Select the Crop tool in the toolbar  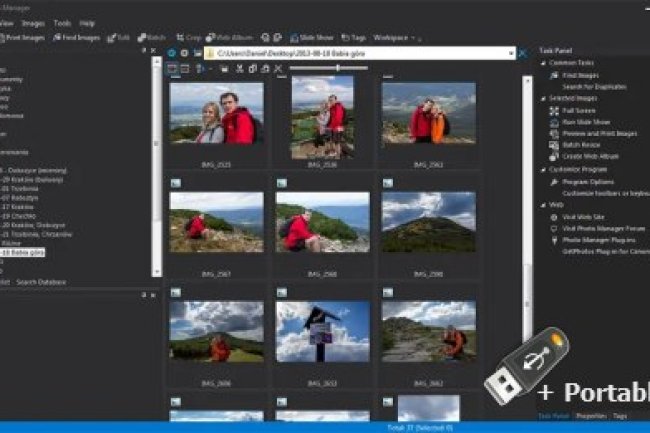(x=189, y=38)
